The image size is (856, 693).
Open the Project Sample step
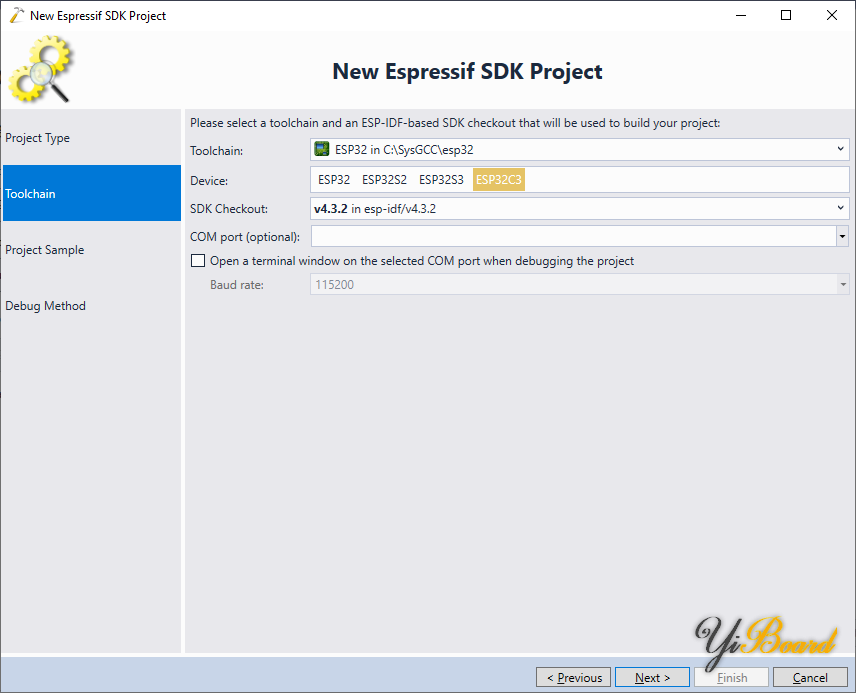click(92, 250)
